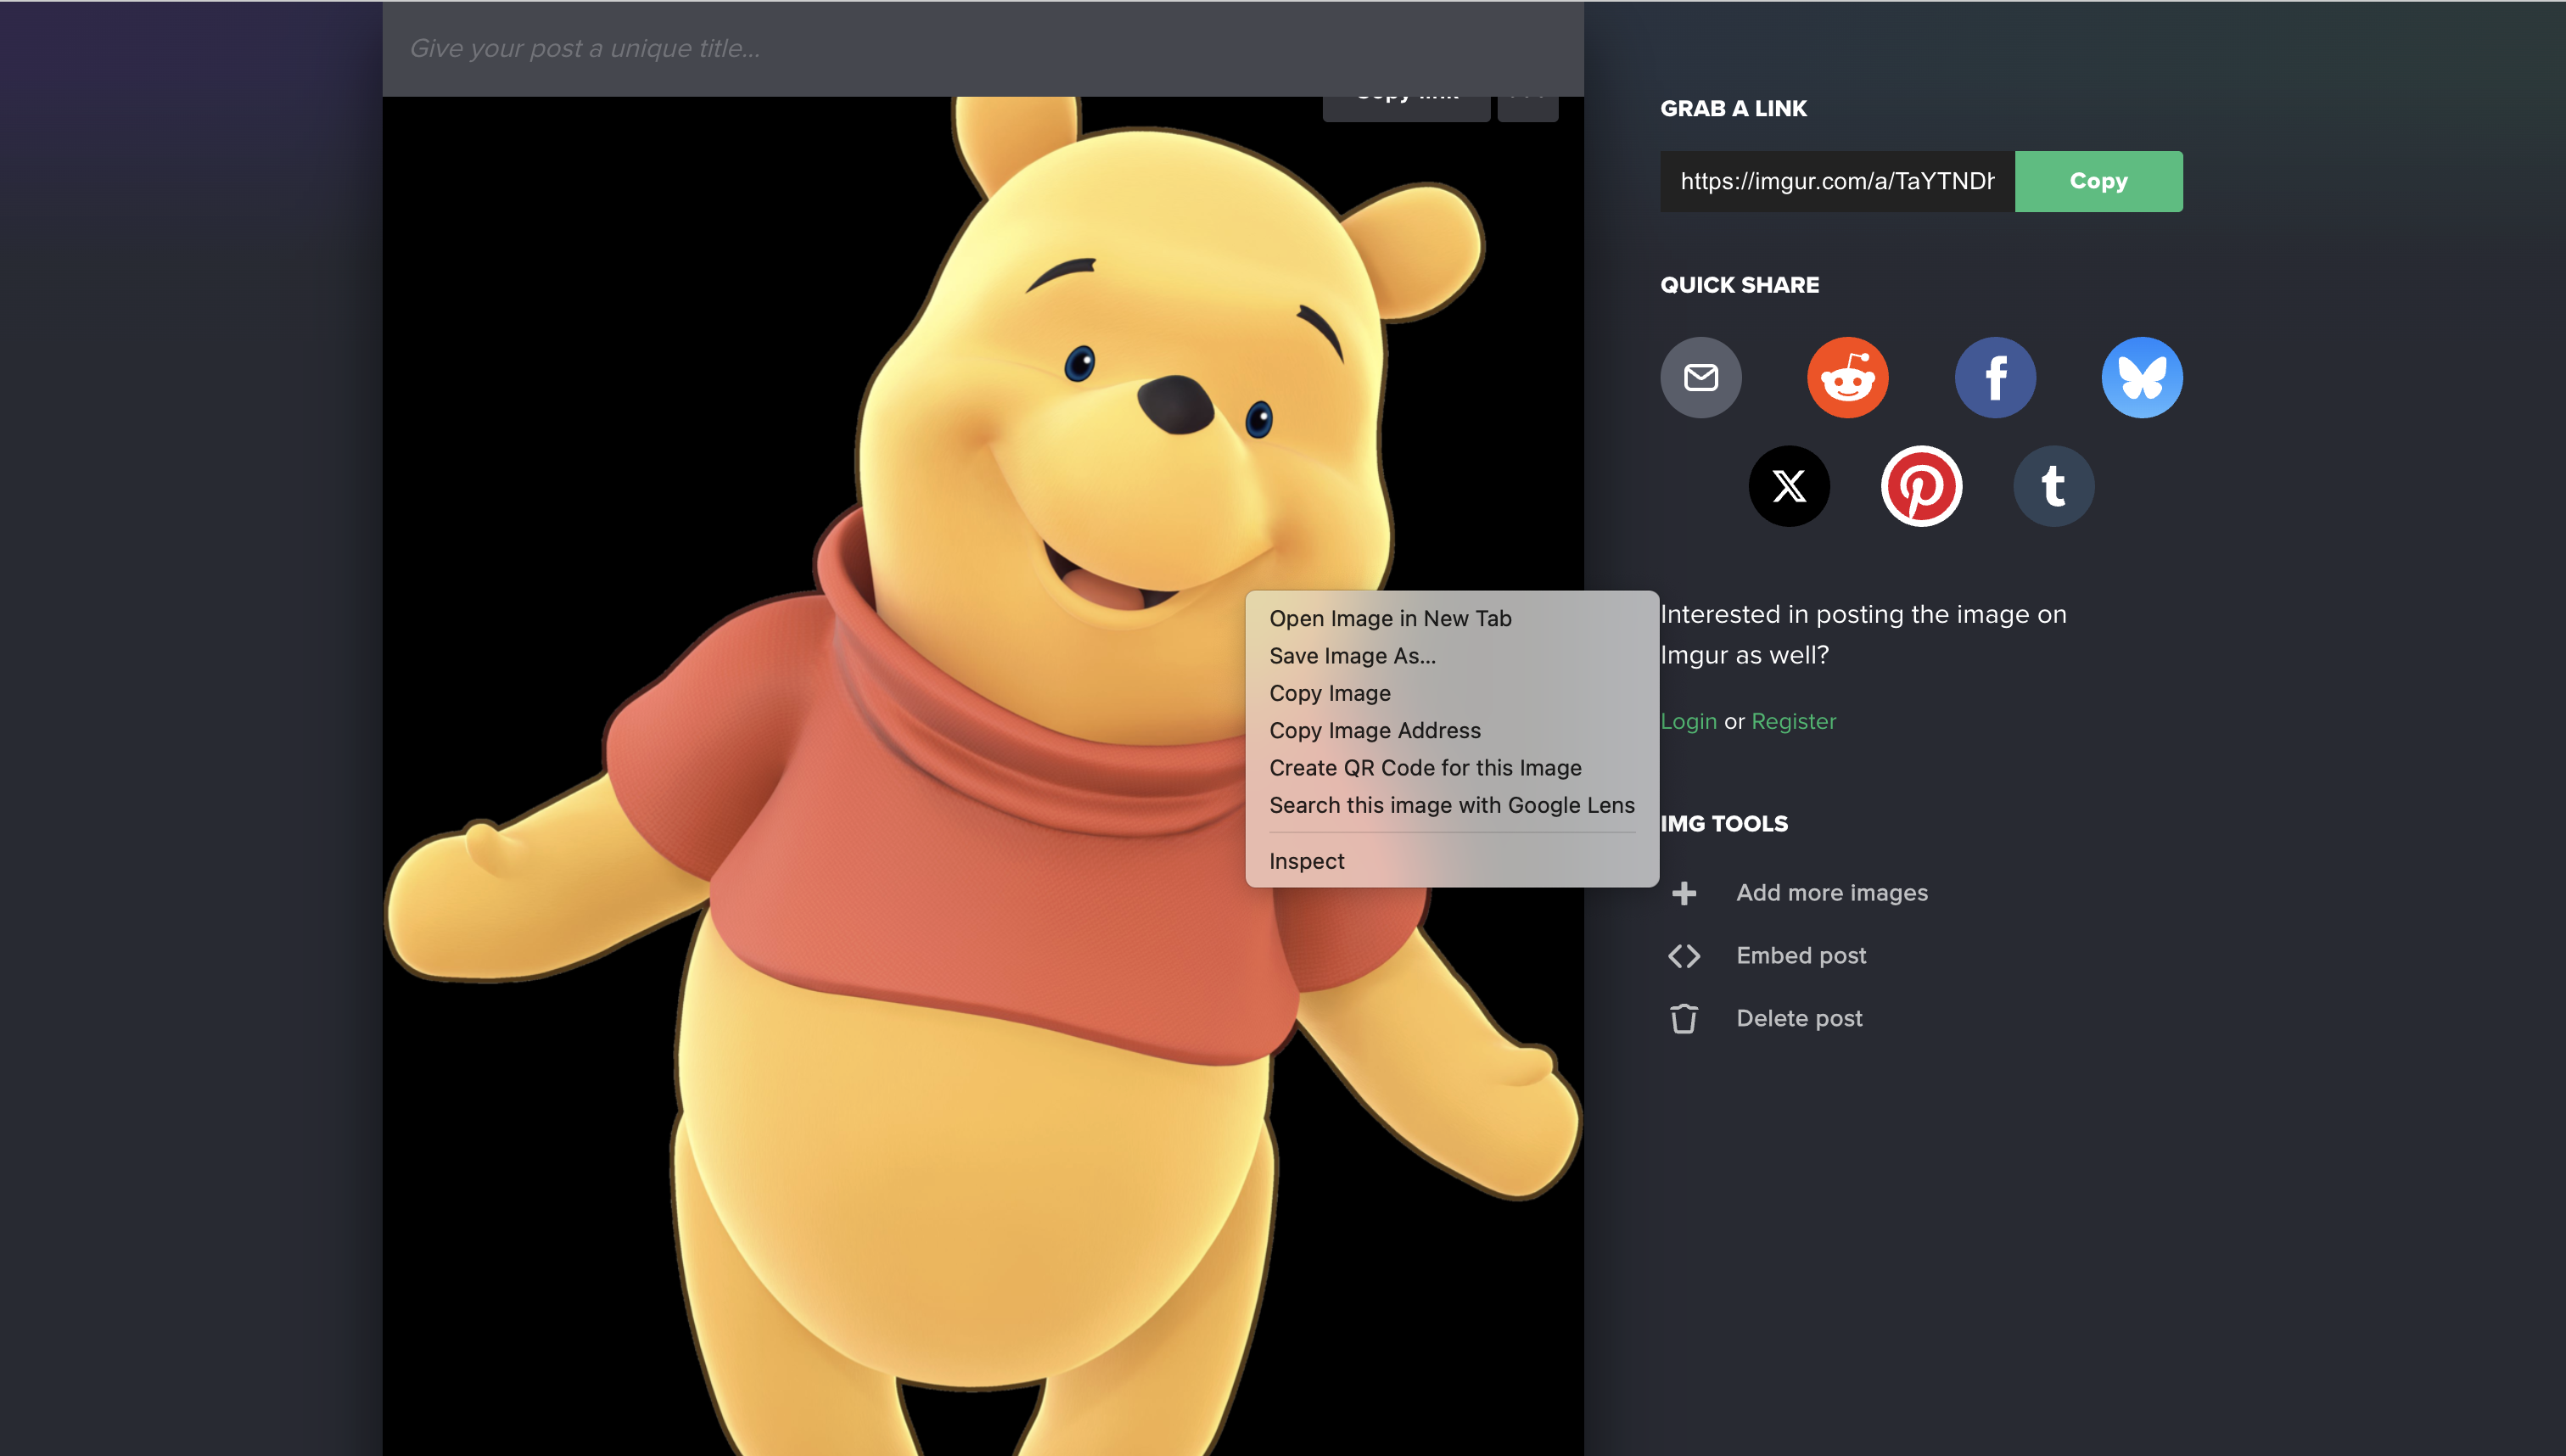Image resolution: width=2566 pixels, height=1456 pixels.
Task: Share the post to Facebook
Action: click(x=1995, y=377)
